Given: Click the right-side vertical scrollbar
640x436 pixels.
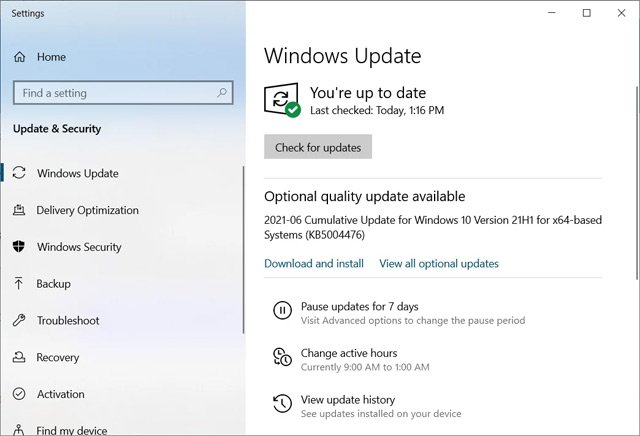Looking at the screenshot, I should [636, 170].
